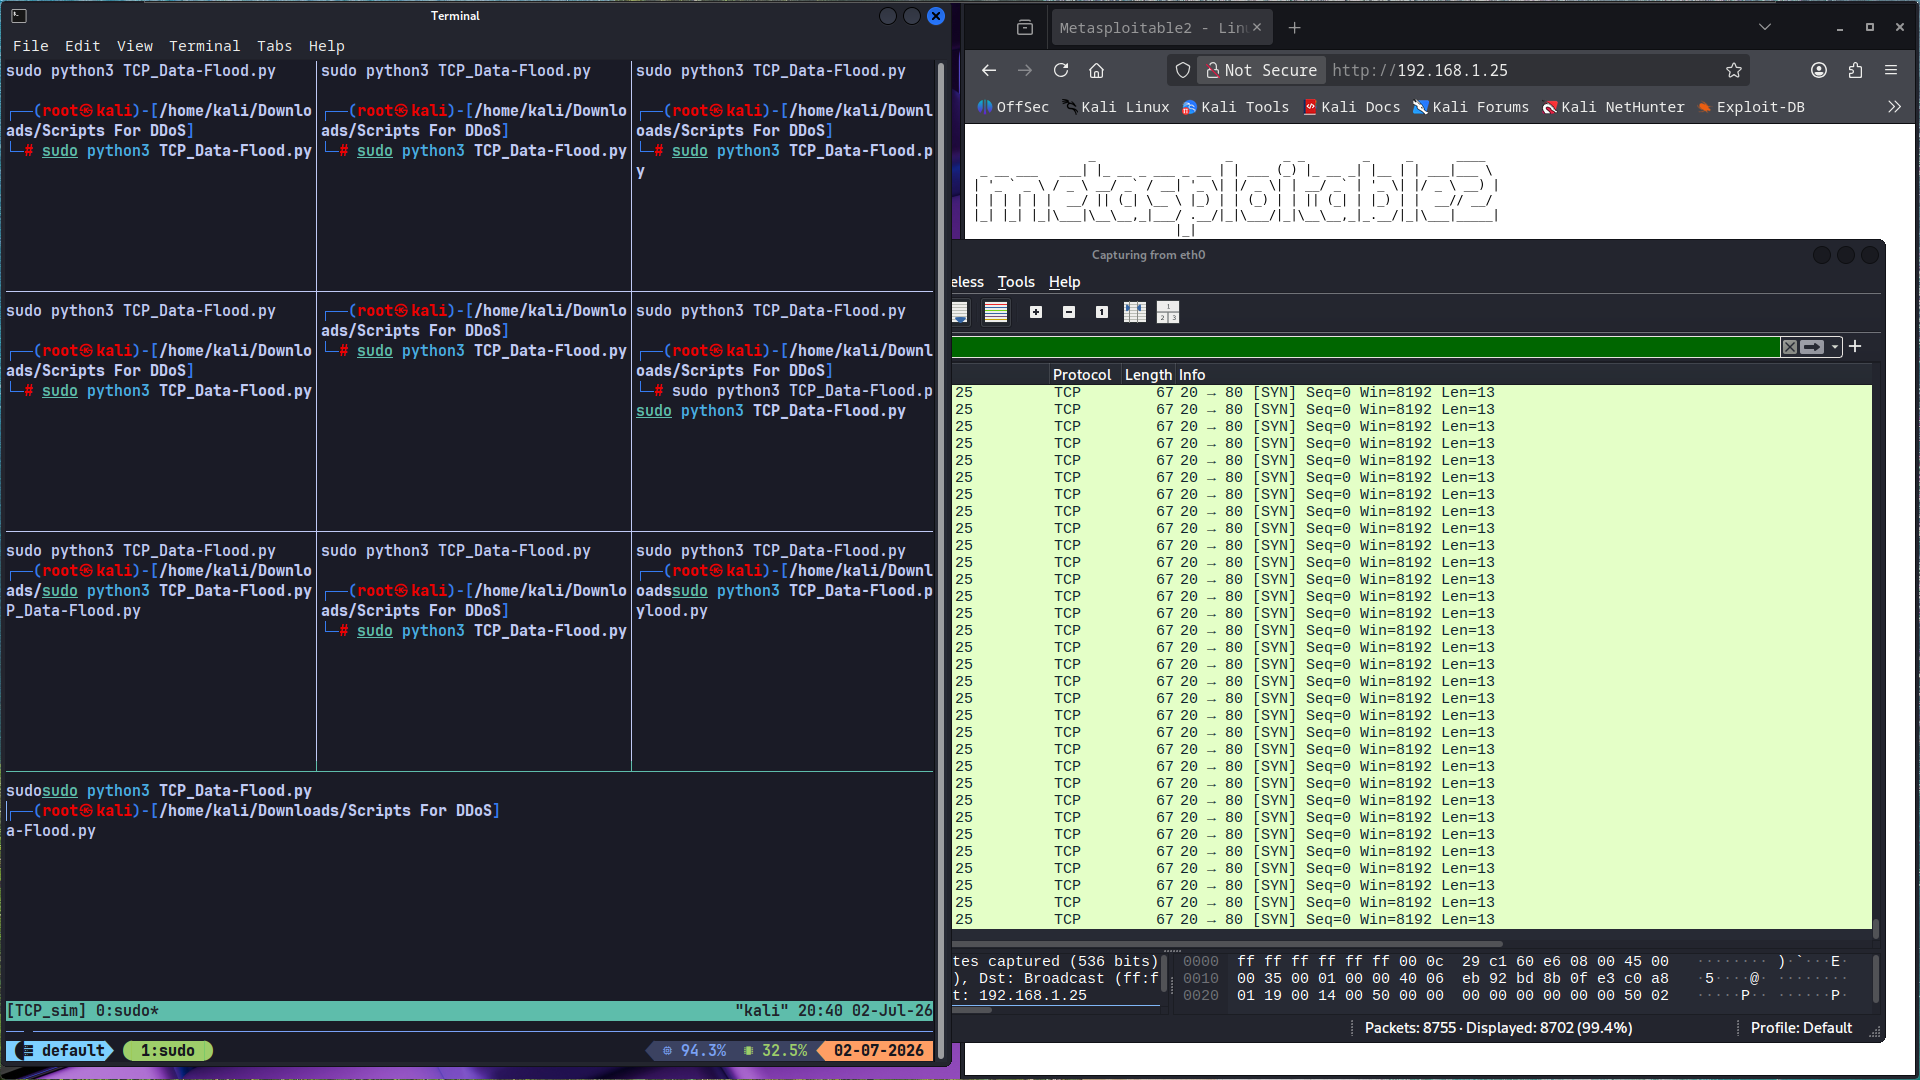The height and width of the screenshot is (1080, 1920).
Task: Open the Terminal window's Help menu
Action: point(326,46)
